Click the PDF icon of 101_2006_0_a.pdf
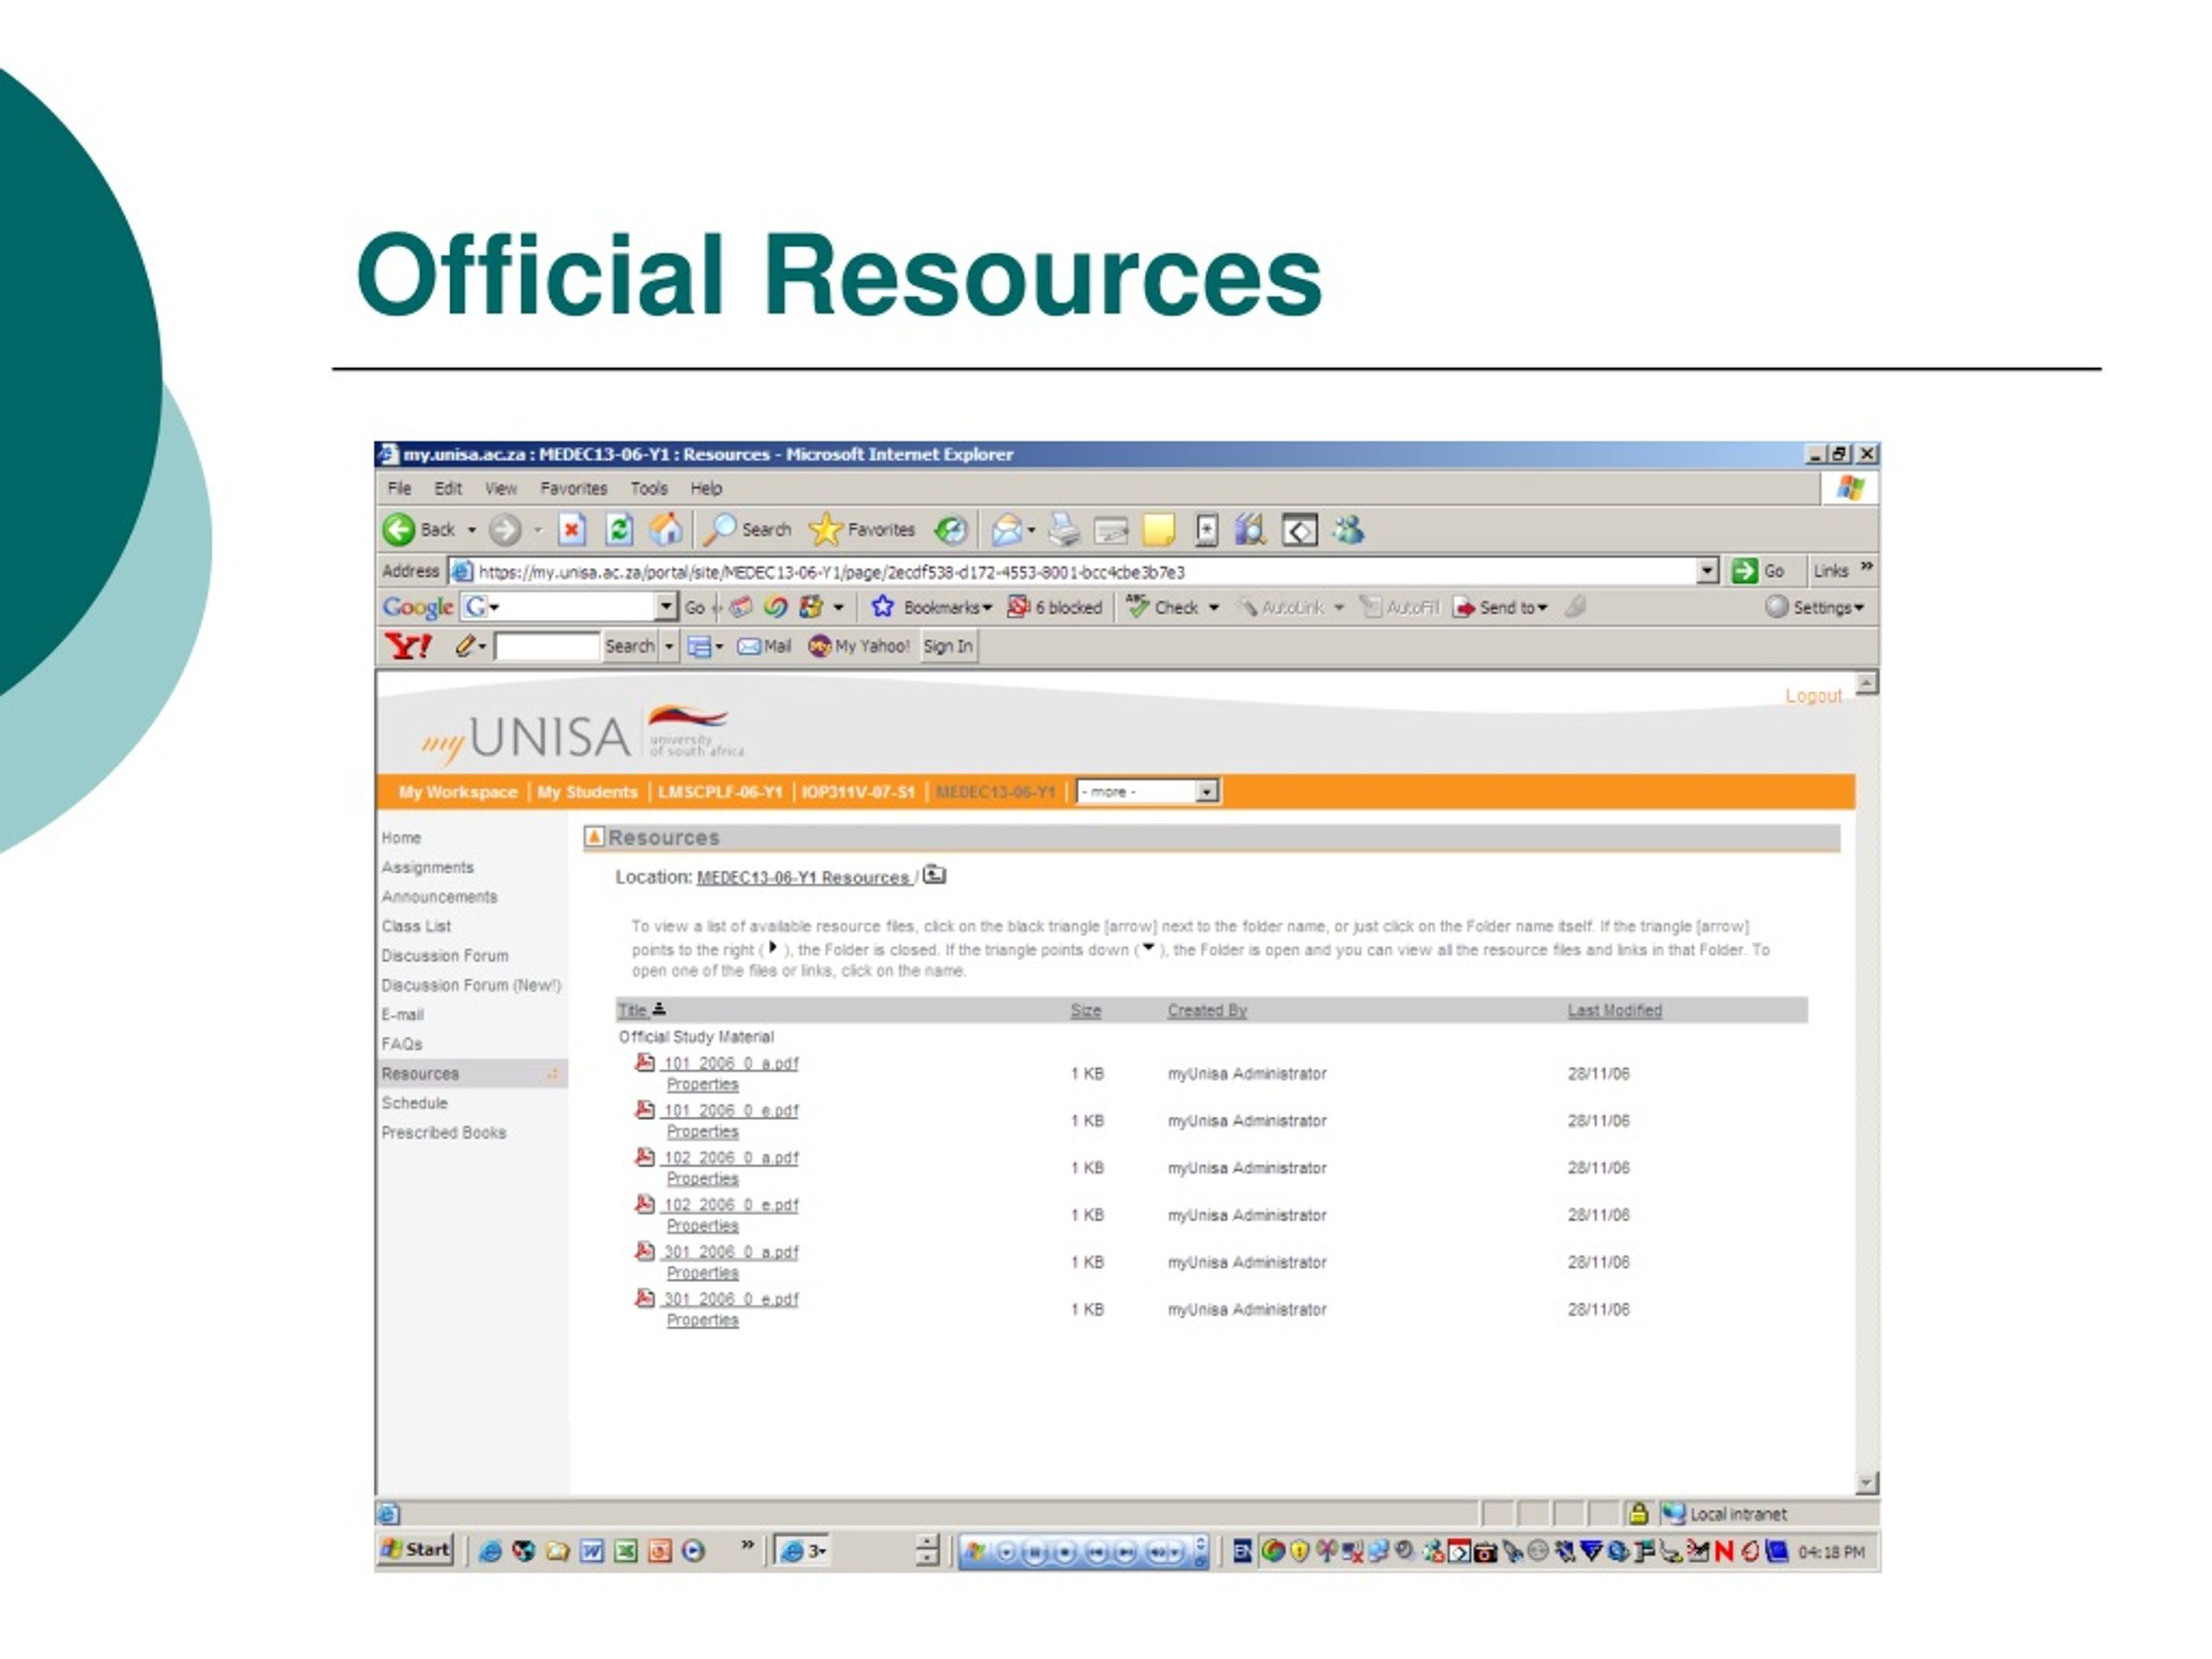The image size is (2212, 1659). pyautogui.click(x=646, y=1062)
